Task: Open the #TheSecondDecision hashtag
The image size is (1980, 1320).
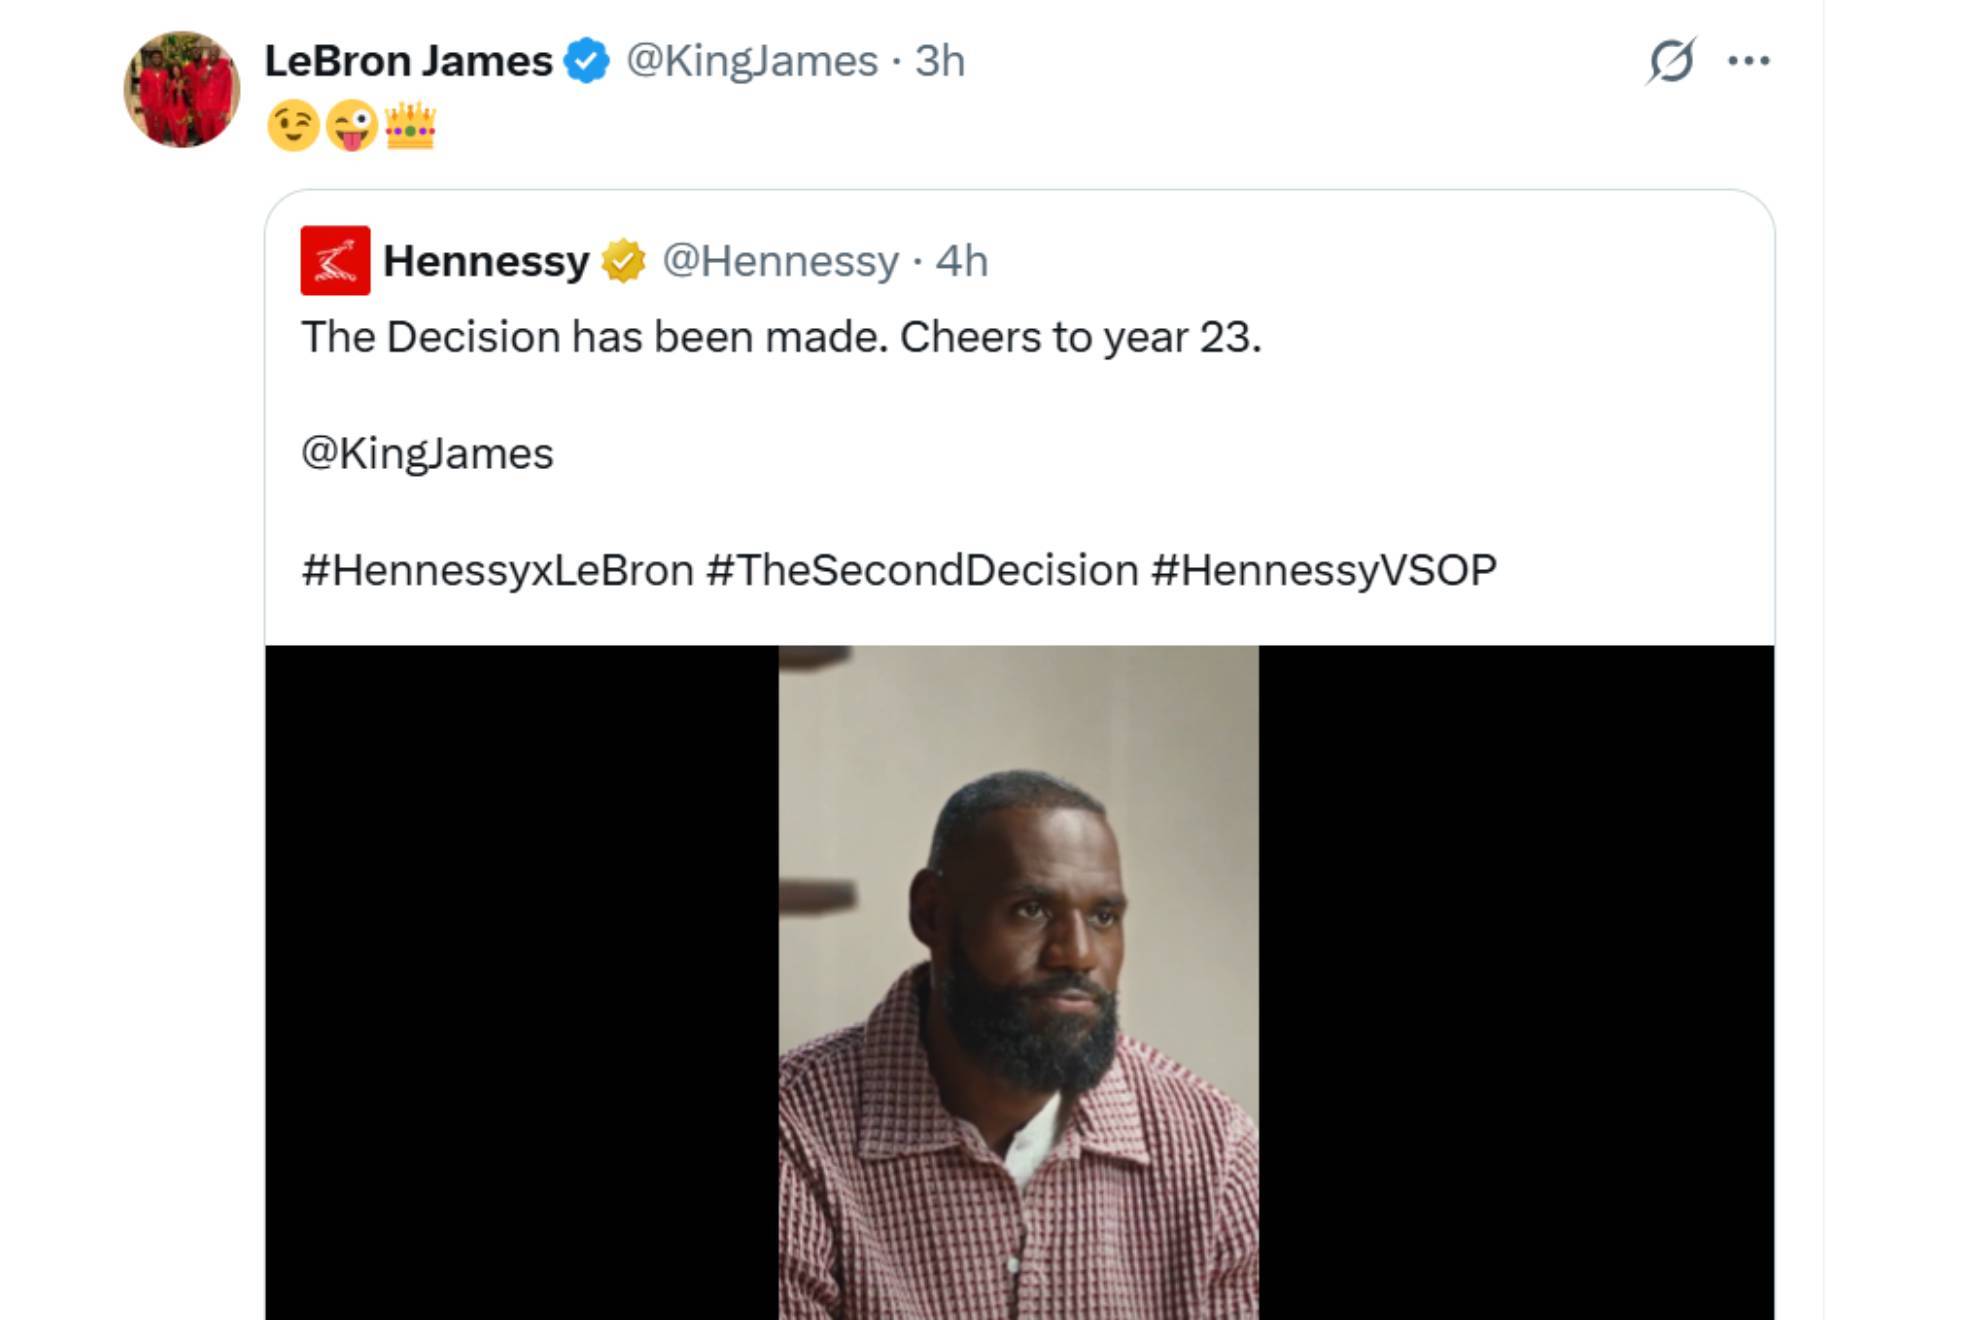Action: point(922,570)
